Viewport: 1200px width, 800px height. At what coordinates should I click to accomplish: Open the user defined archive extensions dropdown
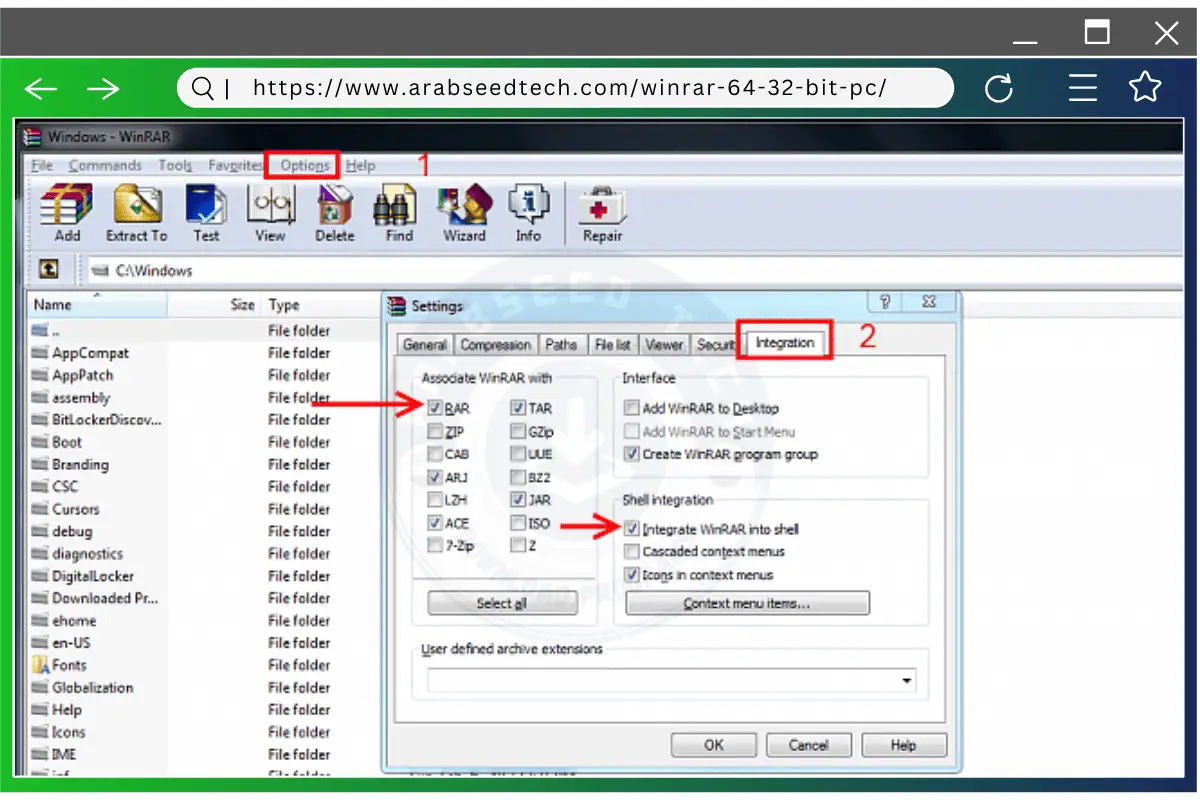[x=908, y=680]
